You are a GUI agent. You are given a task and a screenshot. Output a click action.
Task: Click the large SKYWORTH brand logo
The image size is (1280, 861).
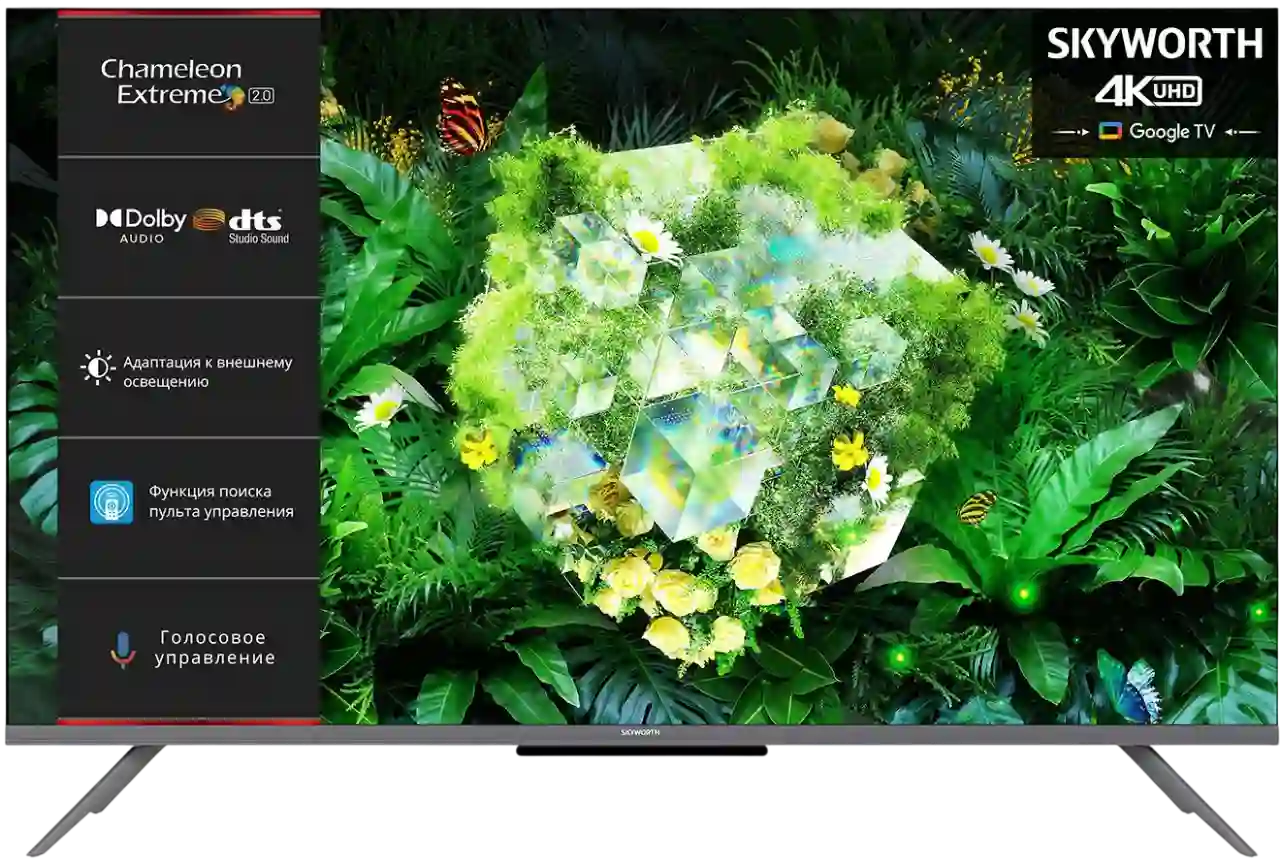1154,44
